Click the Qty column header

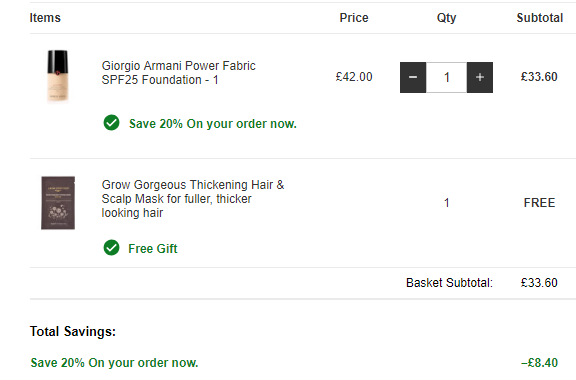click(446, 18)
